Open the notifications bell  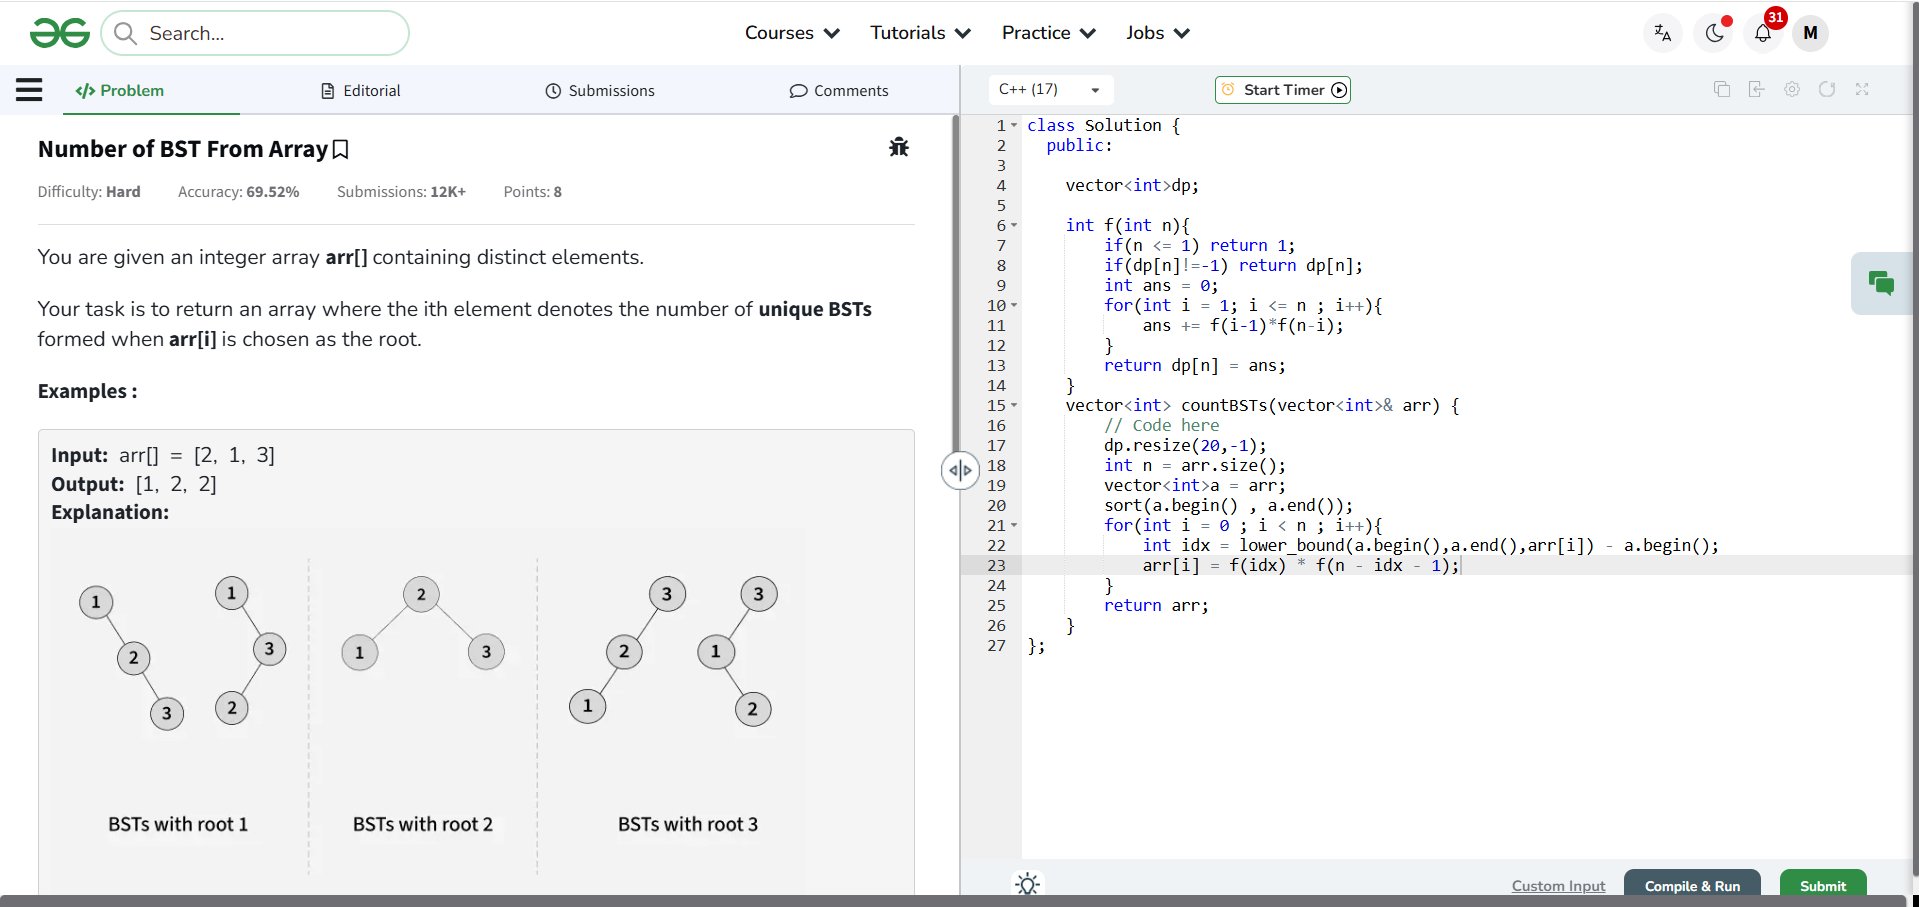tap(1762, 33)
